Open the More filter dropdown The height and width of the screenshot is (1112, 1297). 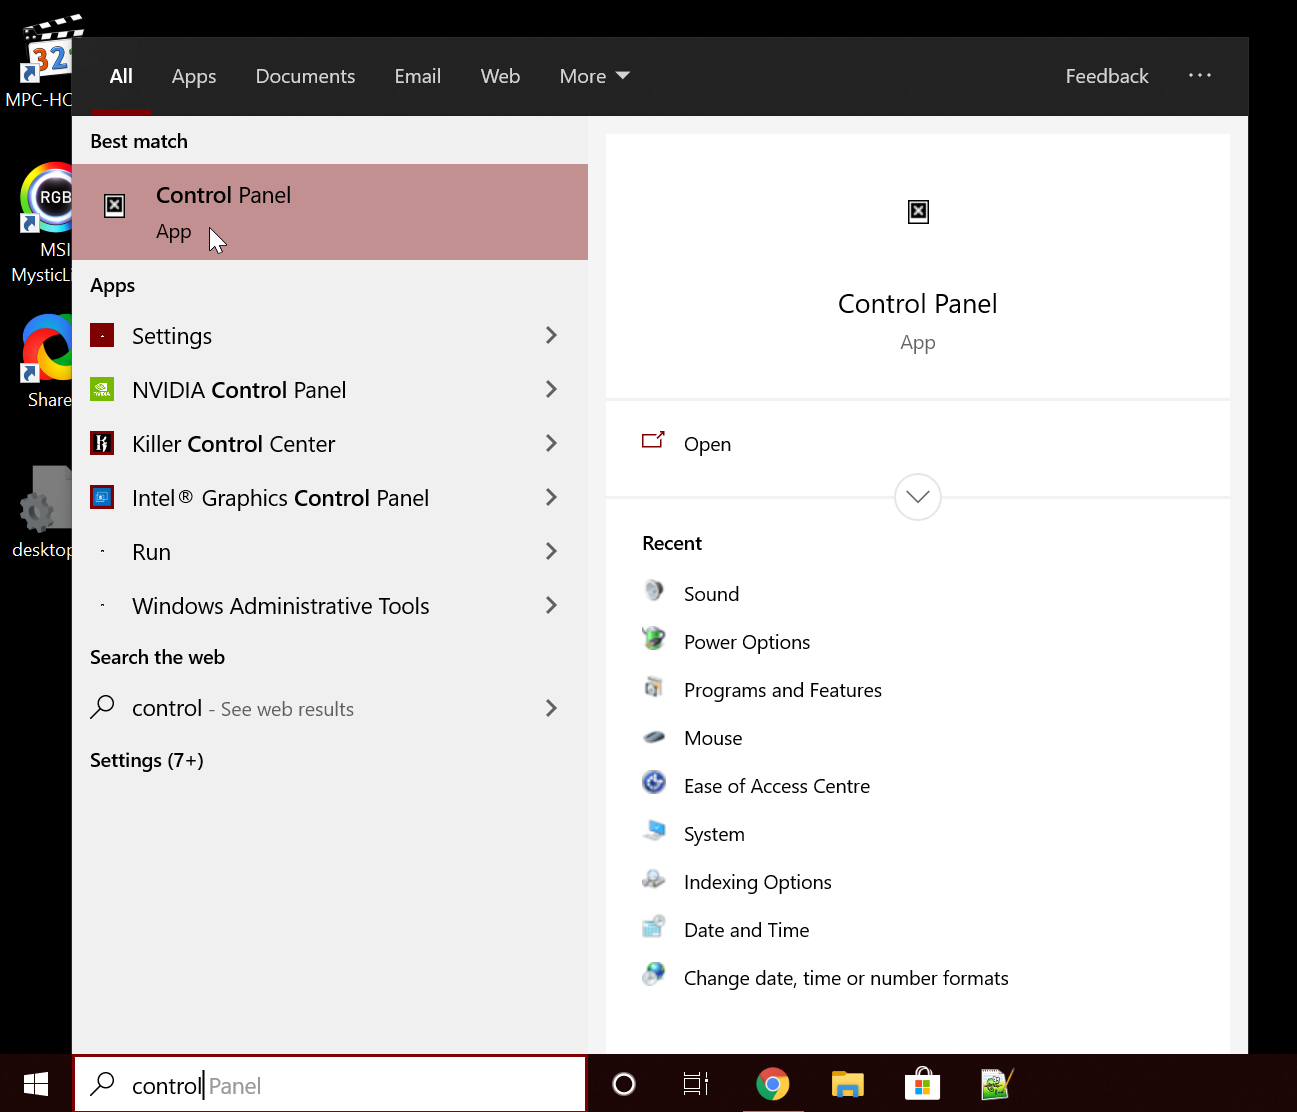tap(594, 76)
